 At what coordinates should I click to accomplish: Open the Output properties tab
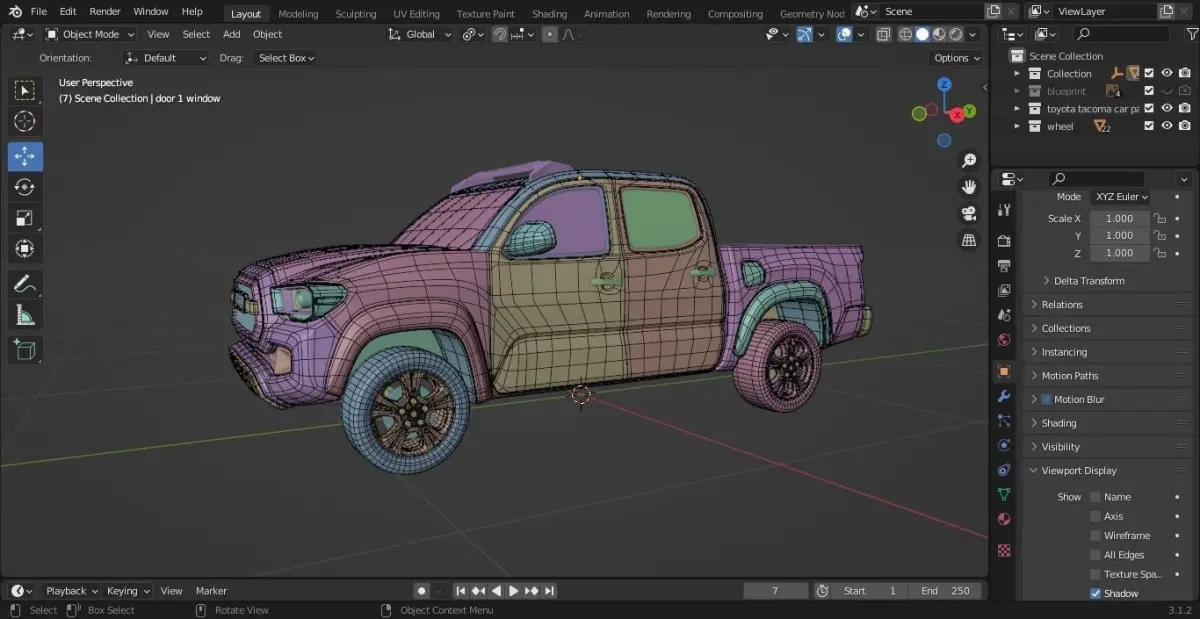point(1004,266)
